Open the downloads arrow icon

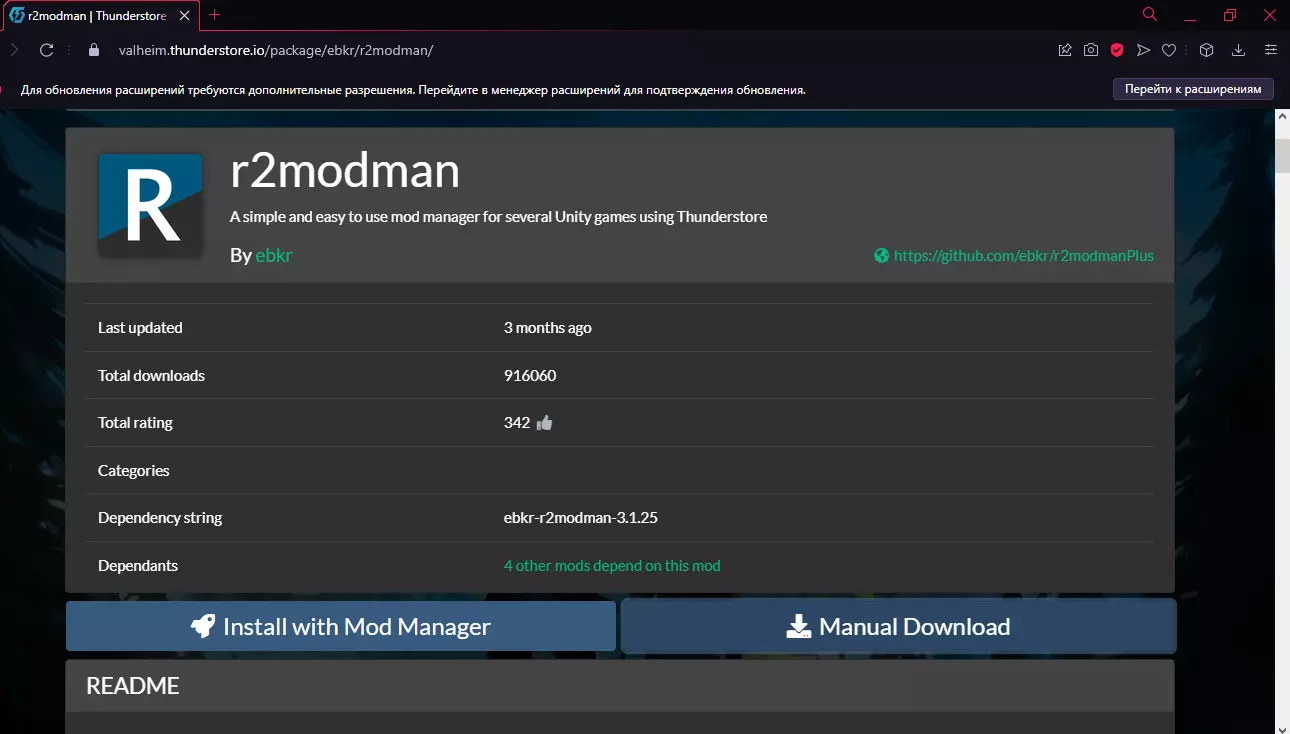pos(1238,50)
